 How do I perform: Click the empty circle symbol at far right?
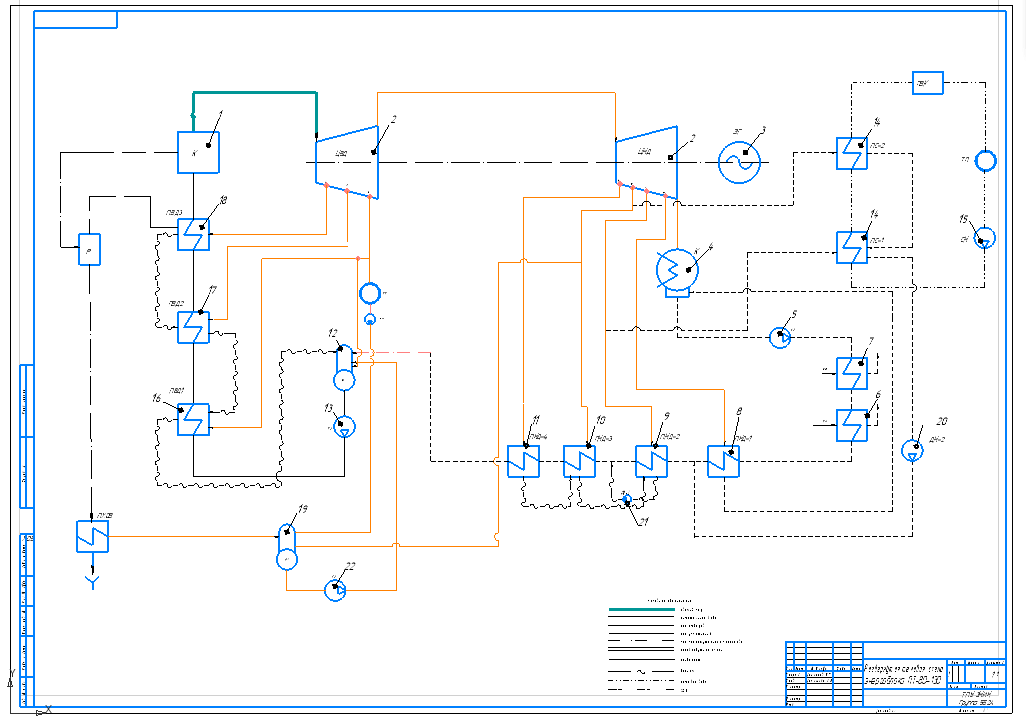(985, 161)
